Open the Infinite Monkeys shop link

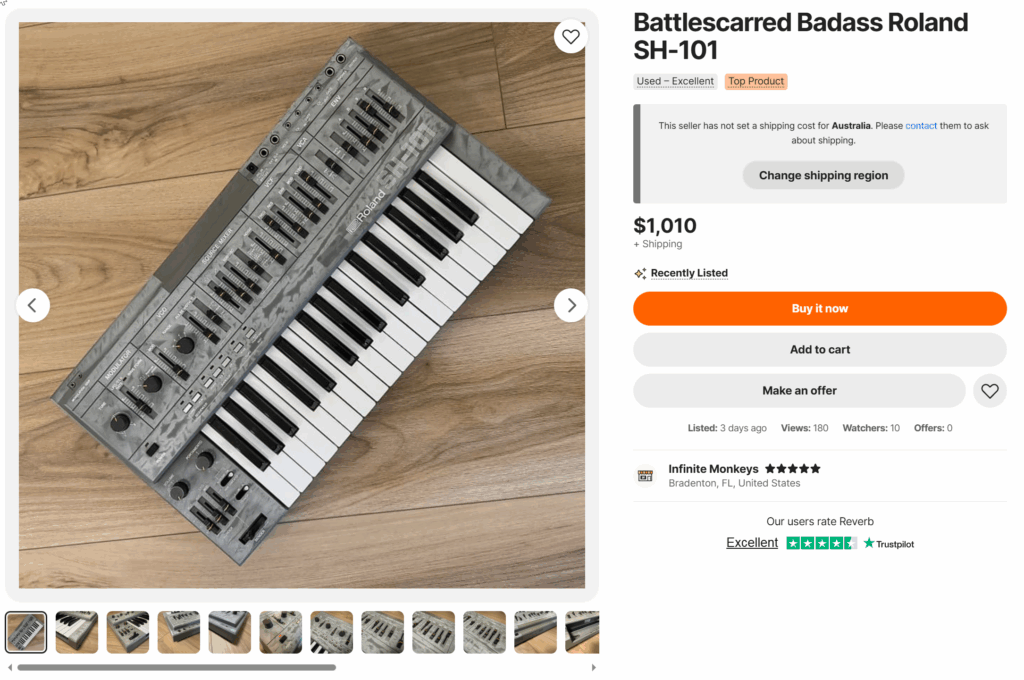click(x=713, y=469)
